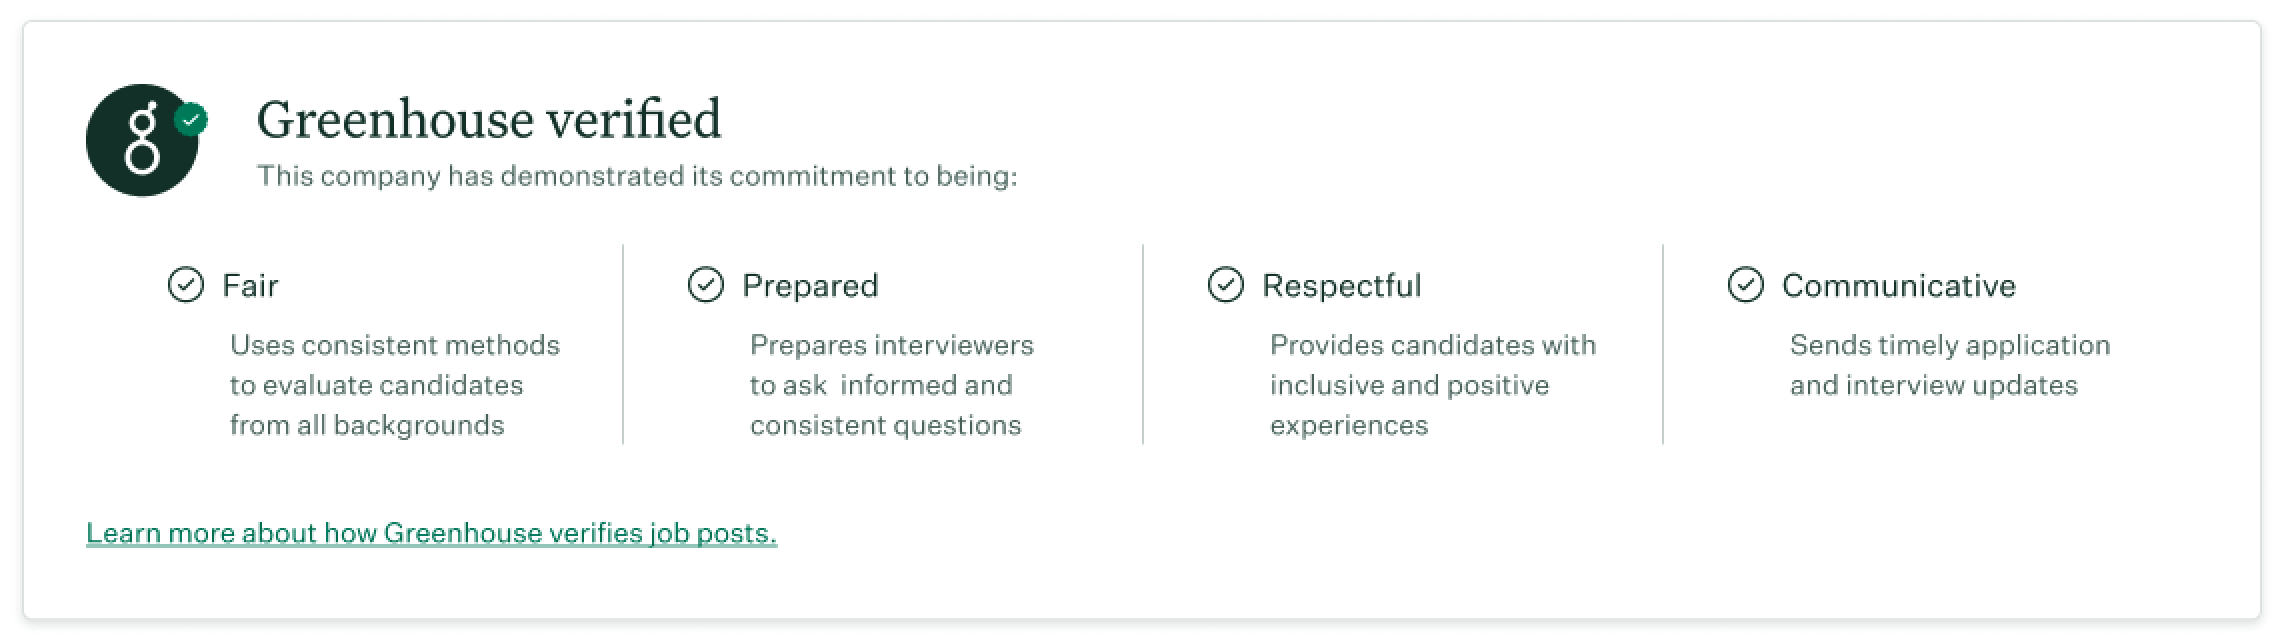The image size is (2284, 638).
Task: Click the divider between Prepared and Respectful
Action: point(1143,344)
